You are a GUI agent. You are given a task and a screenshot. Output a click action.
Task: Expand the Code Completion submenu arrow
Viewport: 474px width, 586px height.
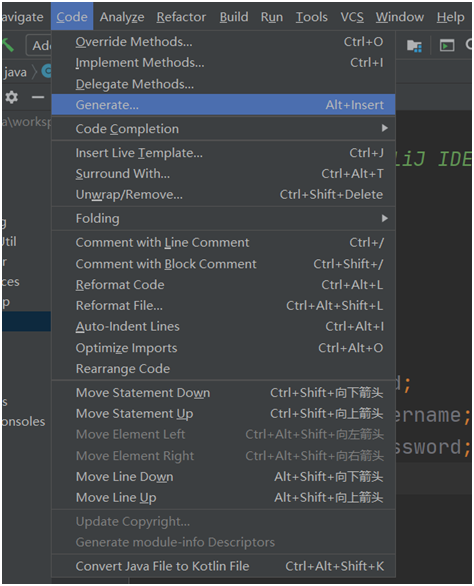point(385,128)
